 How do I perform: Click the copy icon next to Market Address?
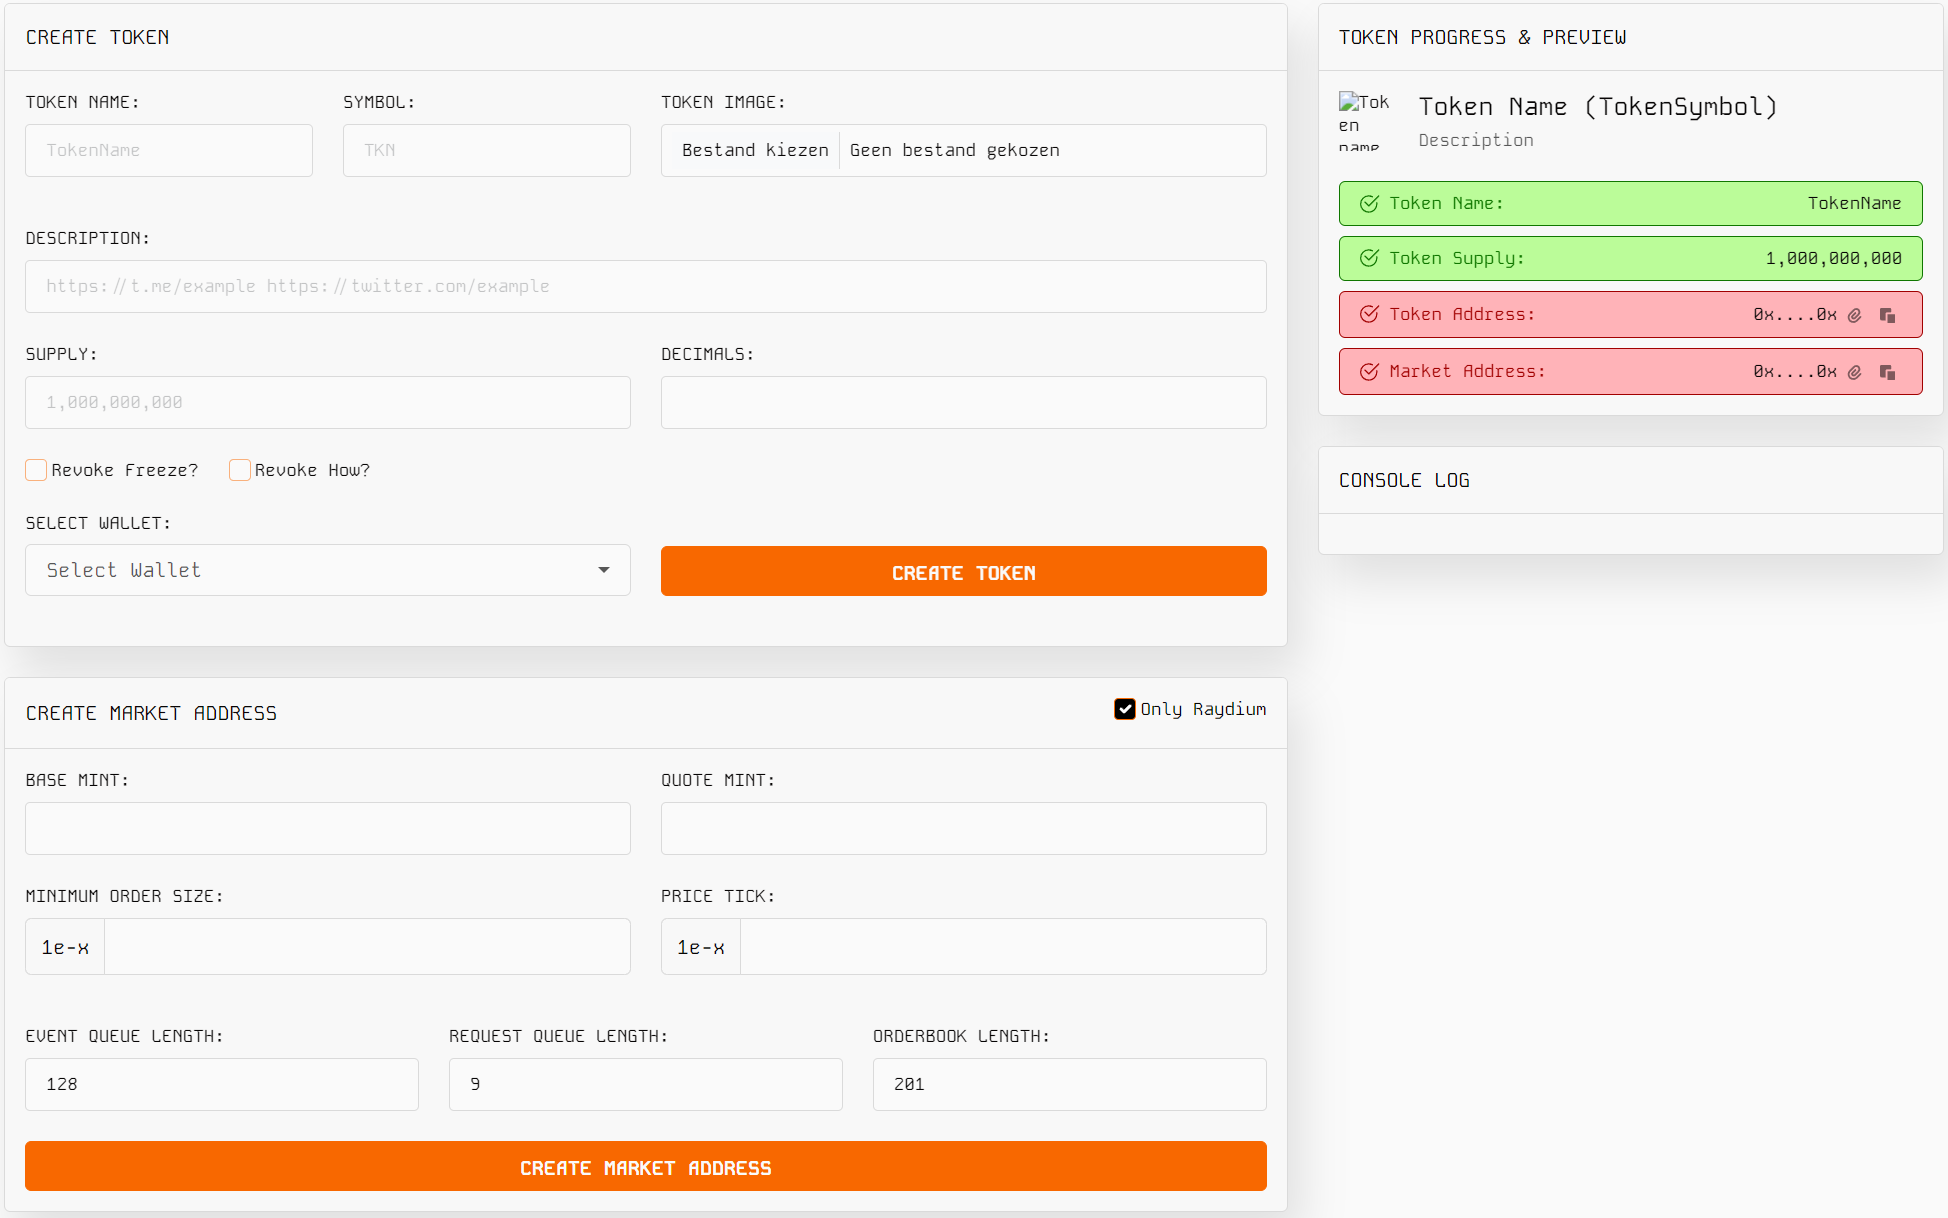pyautogui.click(x=1889, y=371)
